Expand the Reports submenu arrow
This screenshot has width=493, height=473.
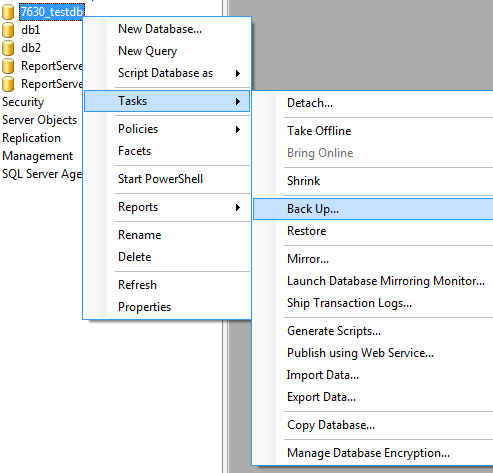(x=238, y=207)
